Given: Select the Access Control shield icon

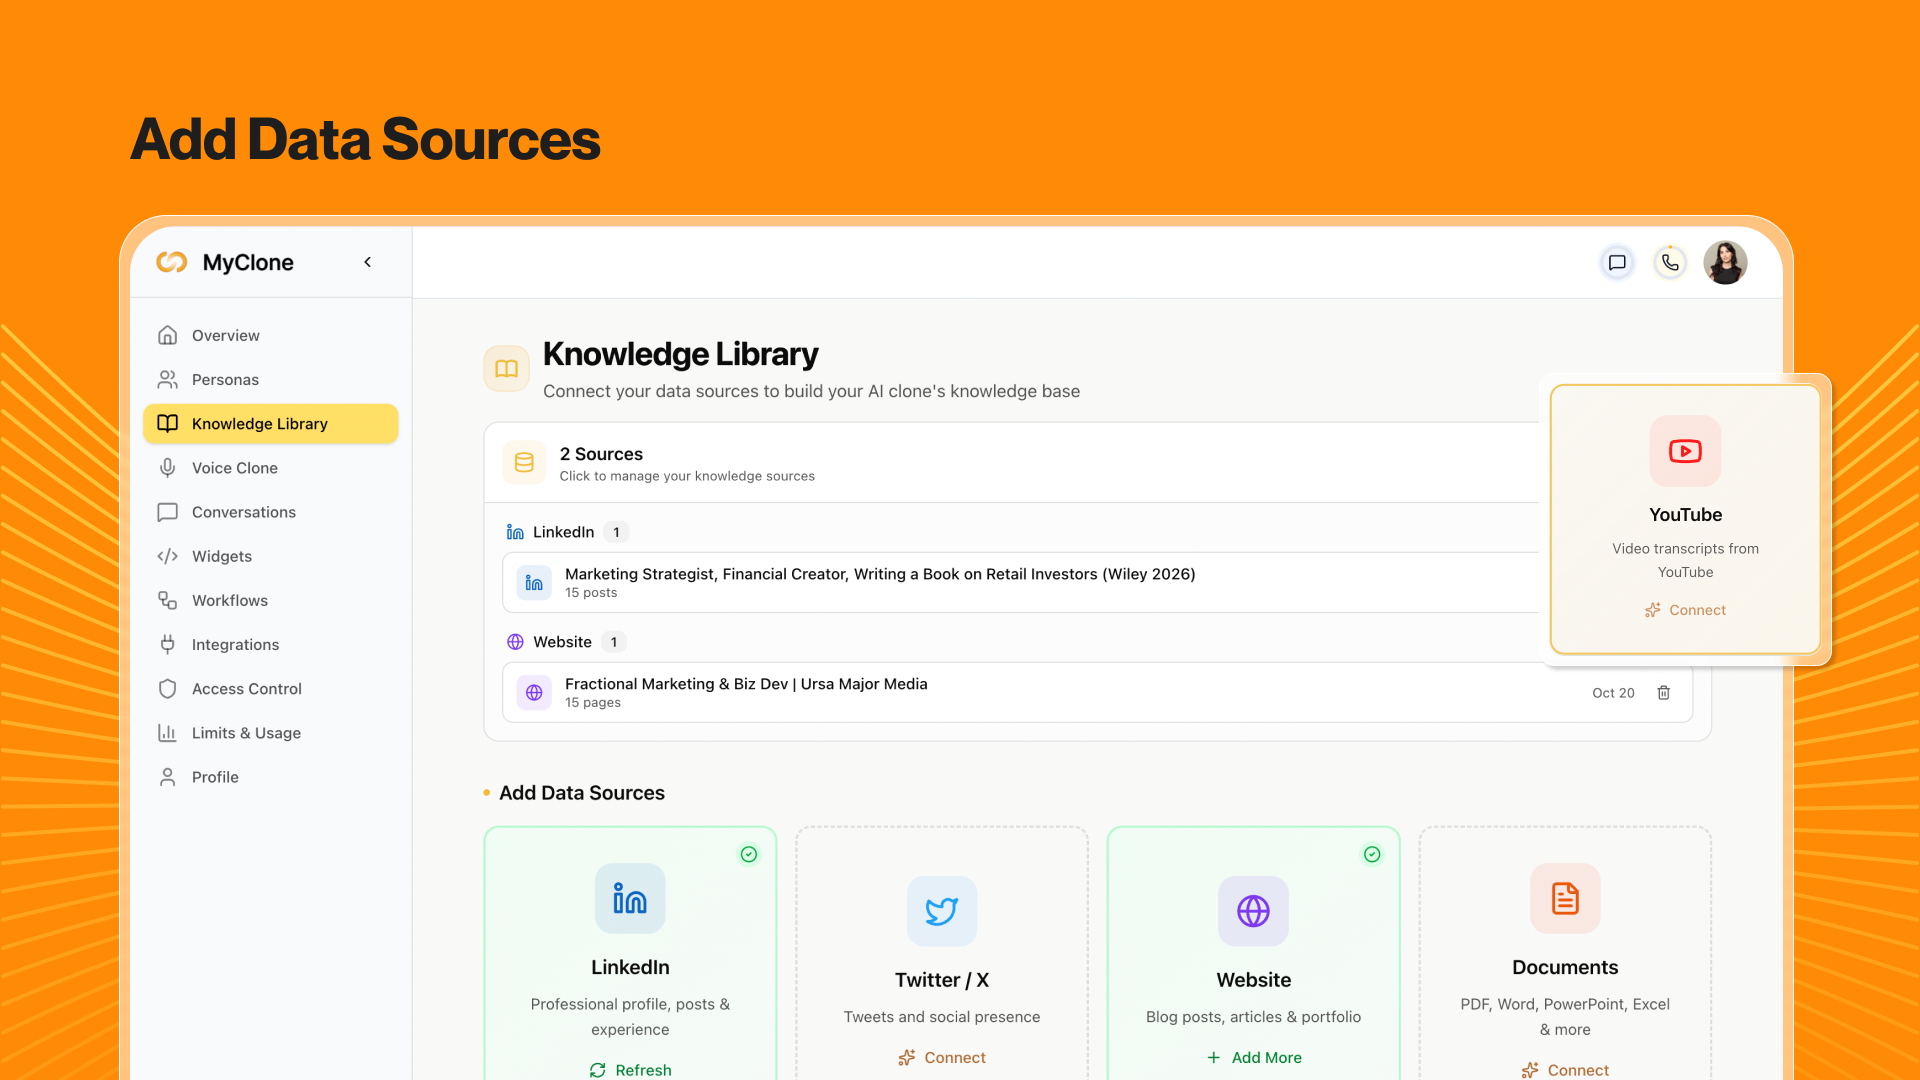Looking at the screenshot, I should (x=168, y=688).
